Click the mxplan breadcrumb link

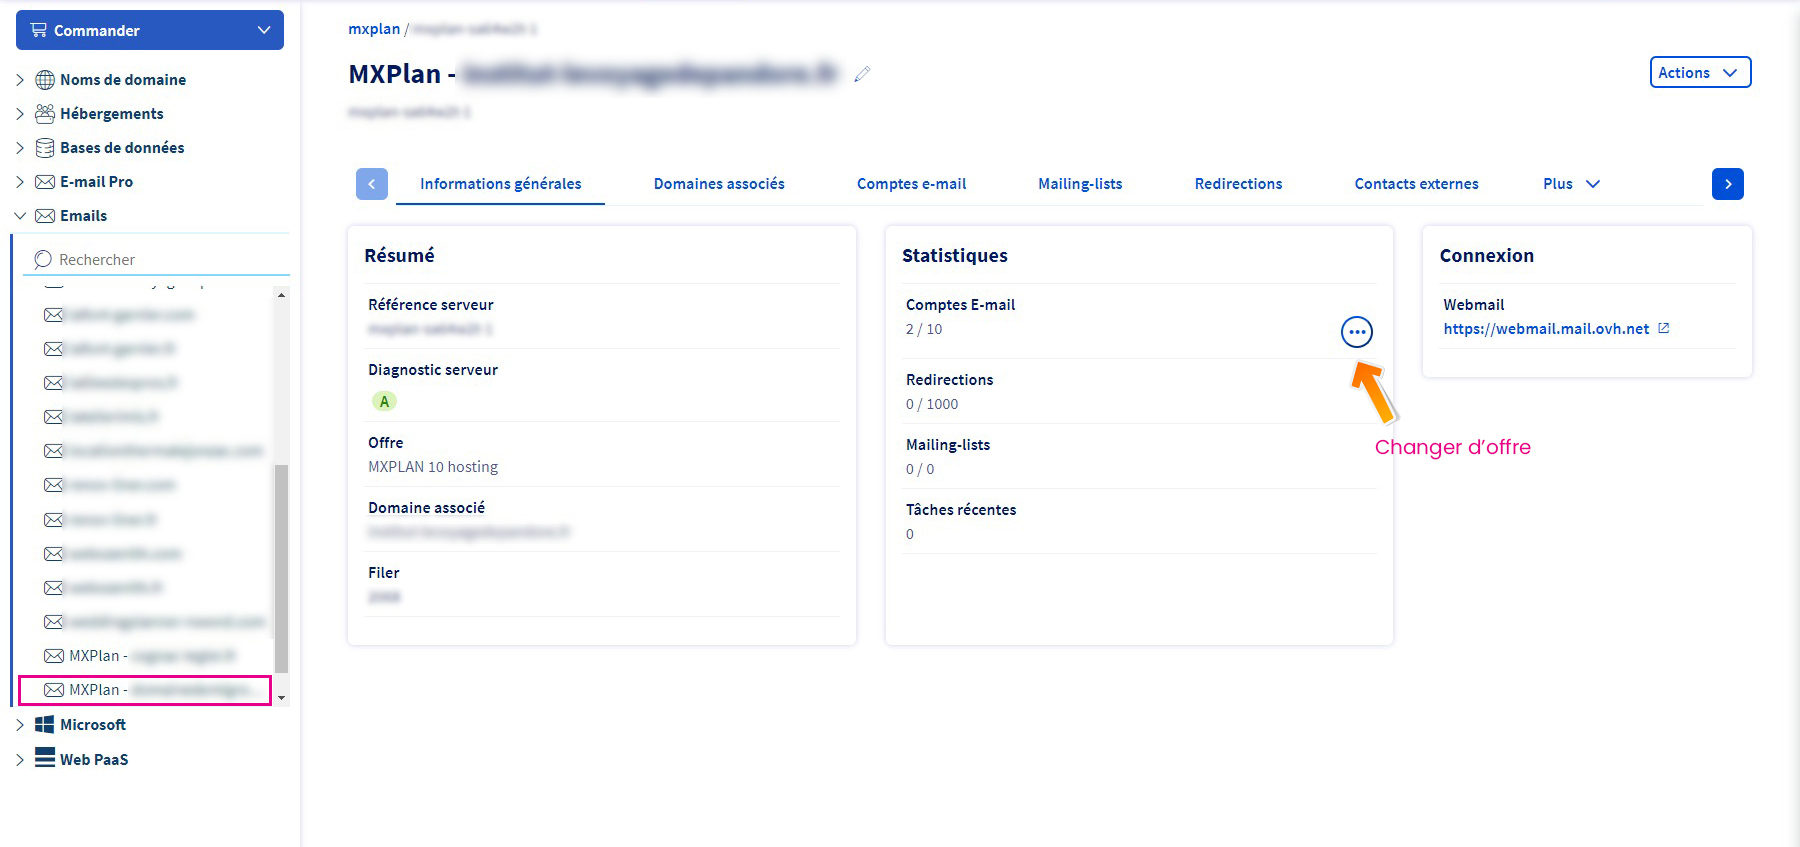coord(374,29)
